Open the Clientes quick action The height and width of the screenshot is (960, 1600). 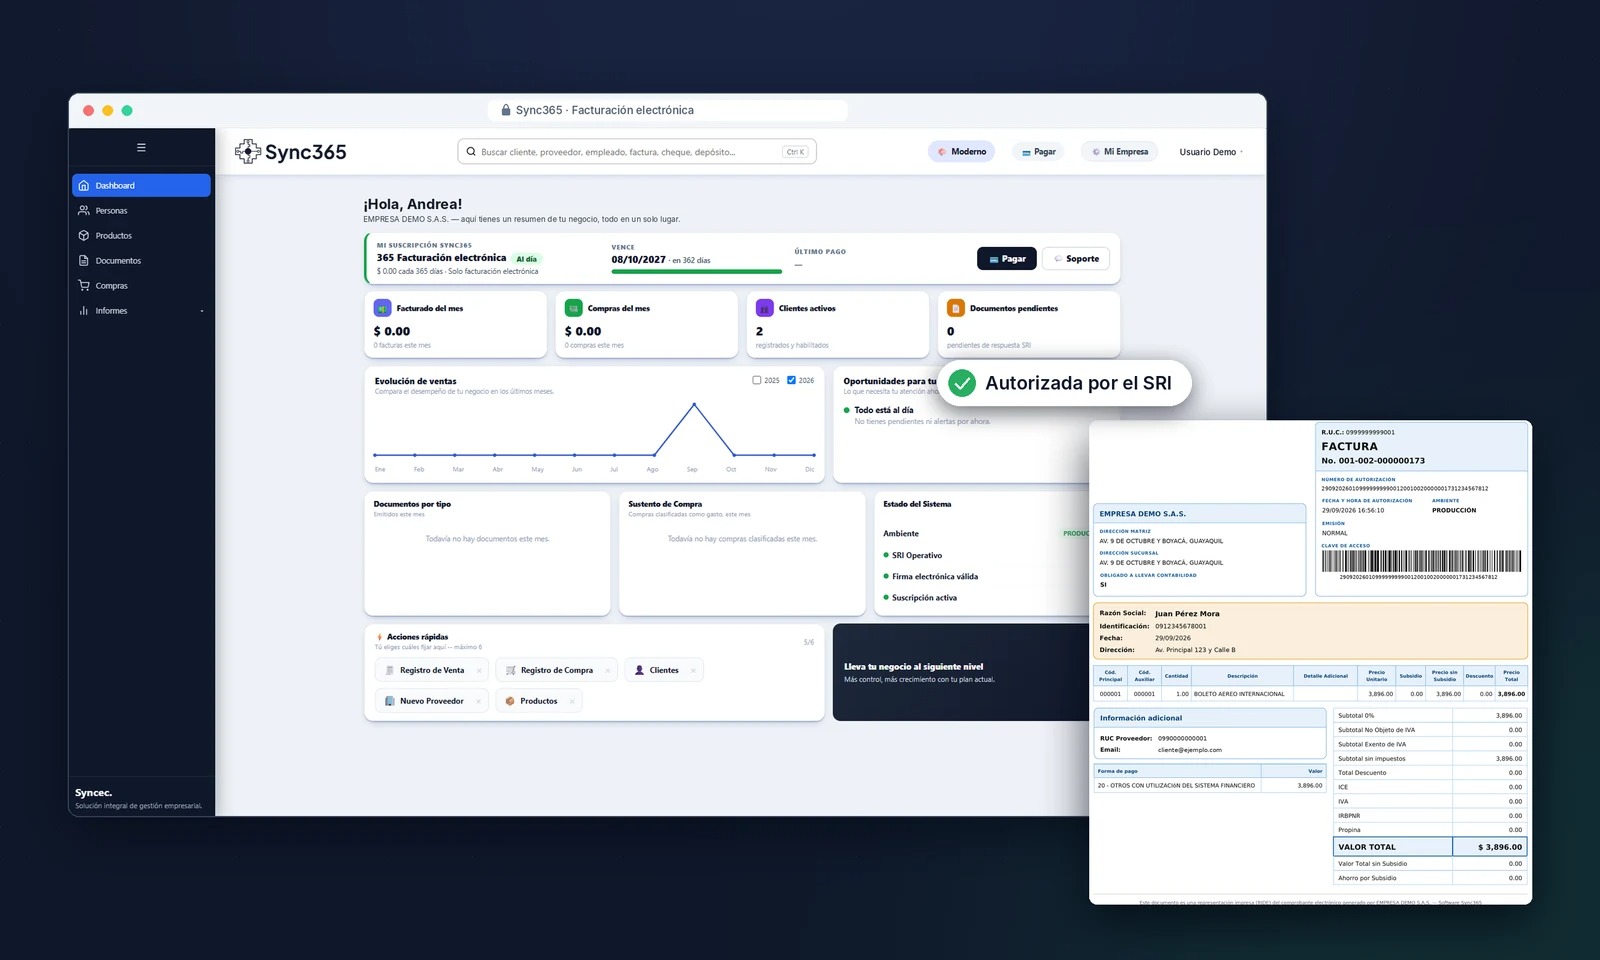[x=664, y=671]
